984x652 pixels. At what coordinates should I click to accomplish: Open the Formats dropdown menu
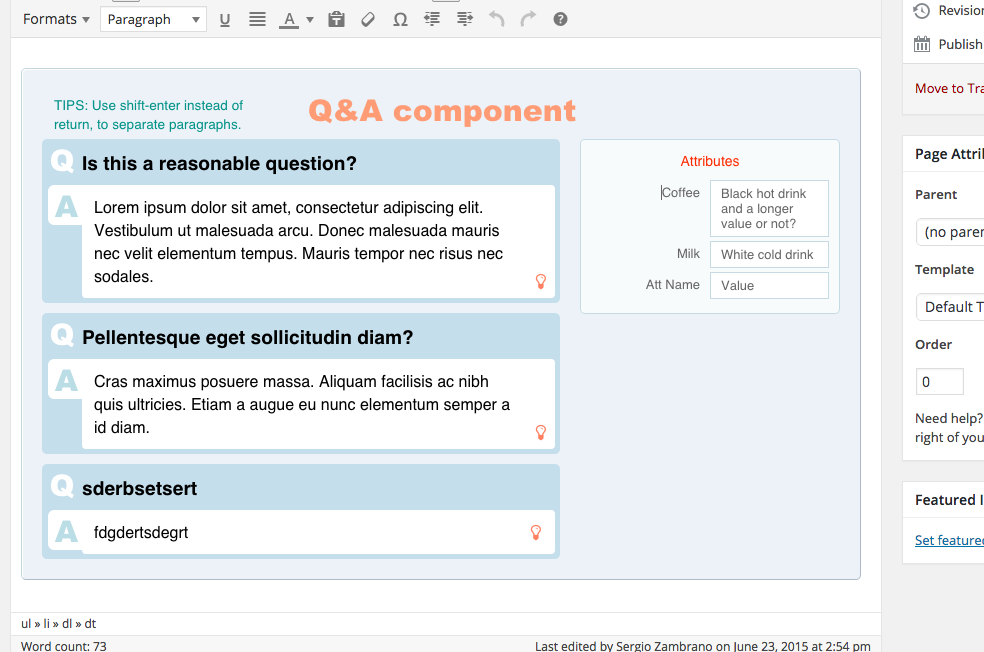coord(56,19)
